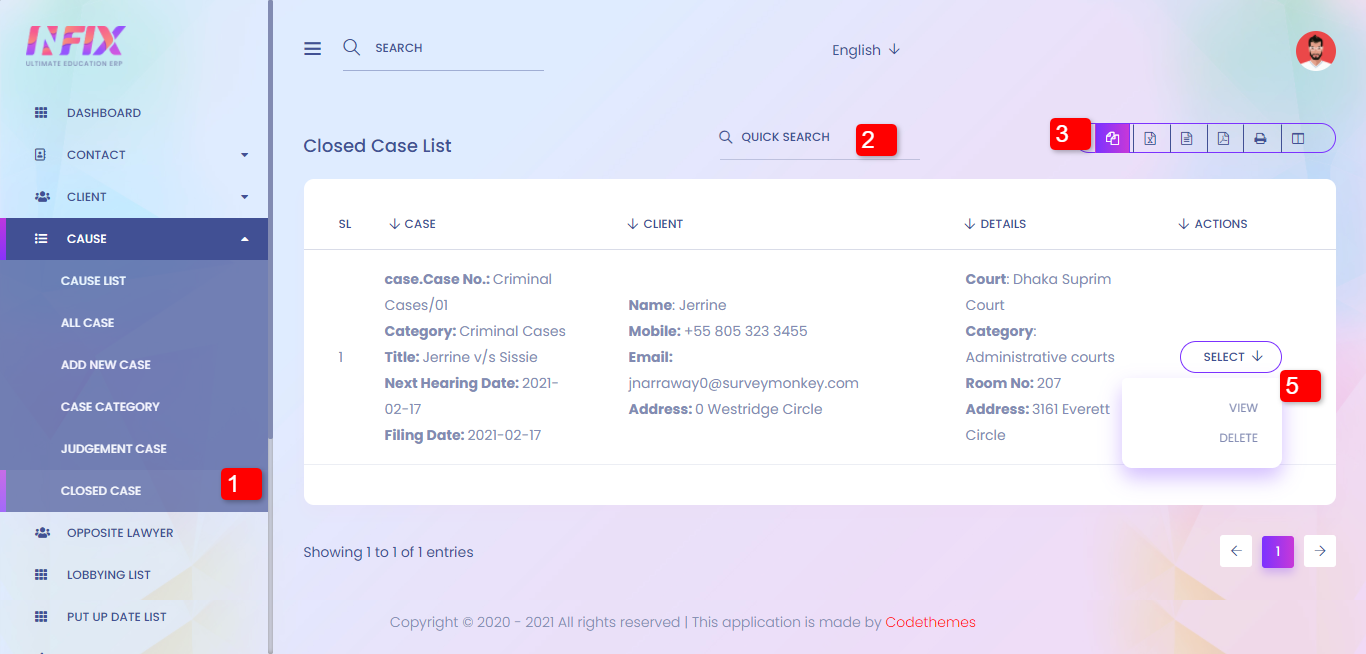Go to next page in pagination
This screenshot has height=654, width=1366.
click(x=1320, y=551)
